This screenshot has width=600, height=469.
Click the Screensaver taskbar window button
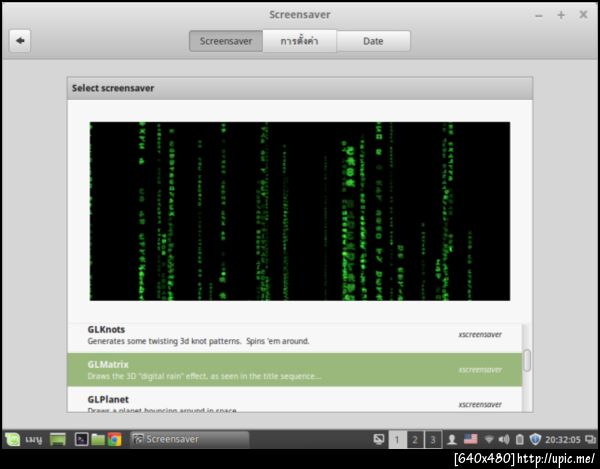click(x=190, y=439)
